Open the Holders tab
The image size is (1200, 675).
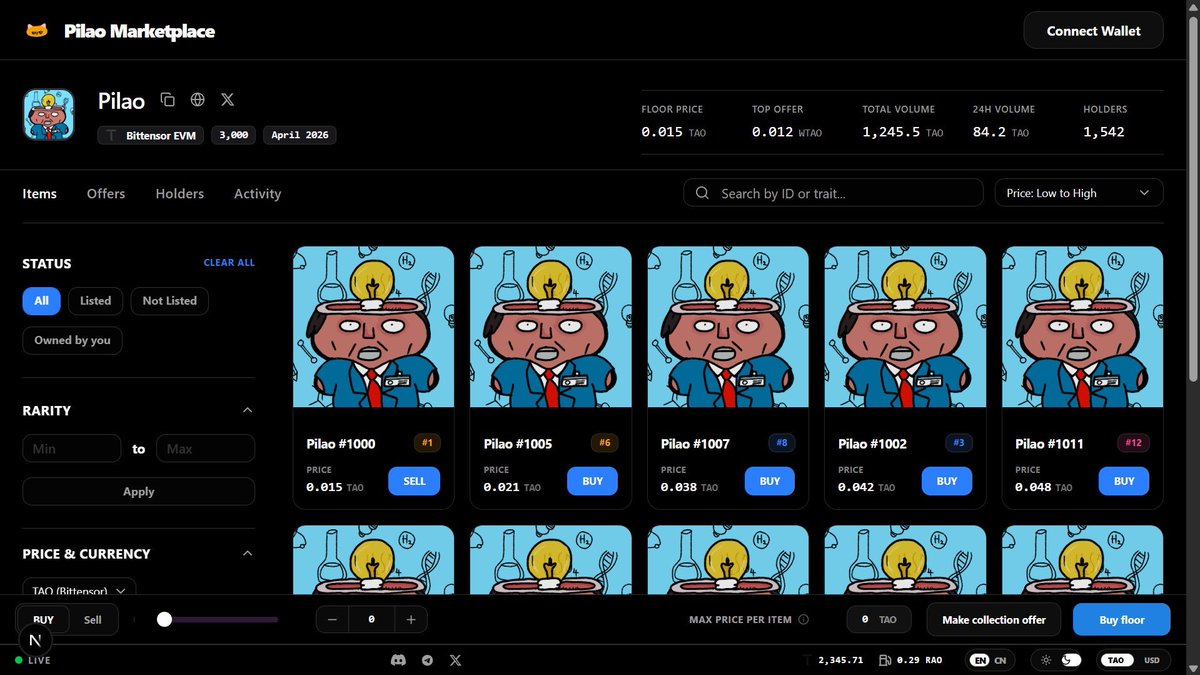(x=180, y=194)
